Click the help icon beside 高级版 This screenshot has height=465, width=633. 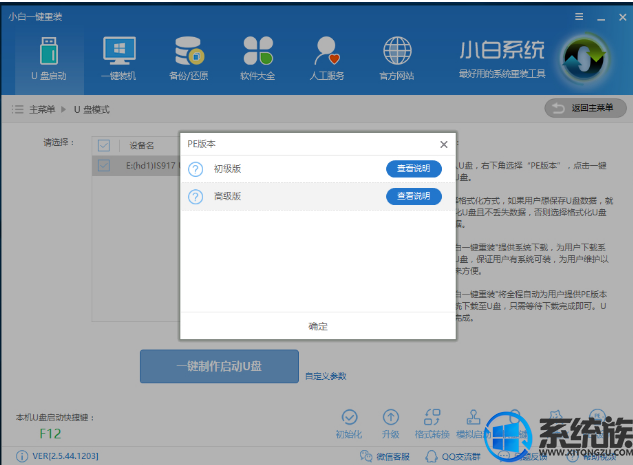click(195, 197)
